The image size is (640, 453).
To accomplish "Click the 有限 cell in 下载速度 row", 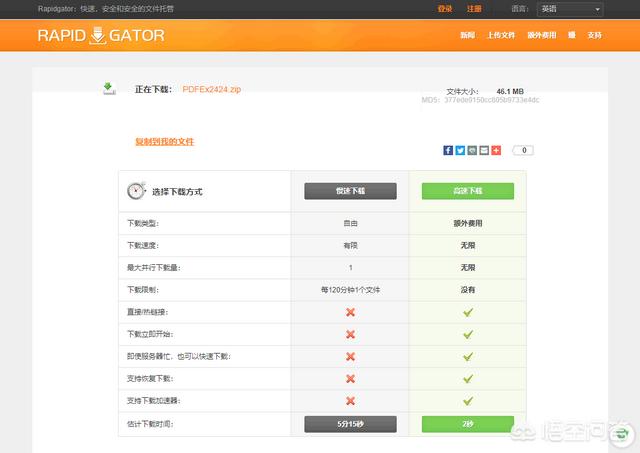I will (x=350, y=245).
